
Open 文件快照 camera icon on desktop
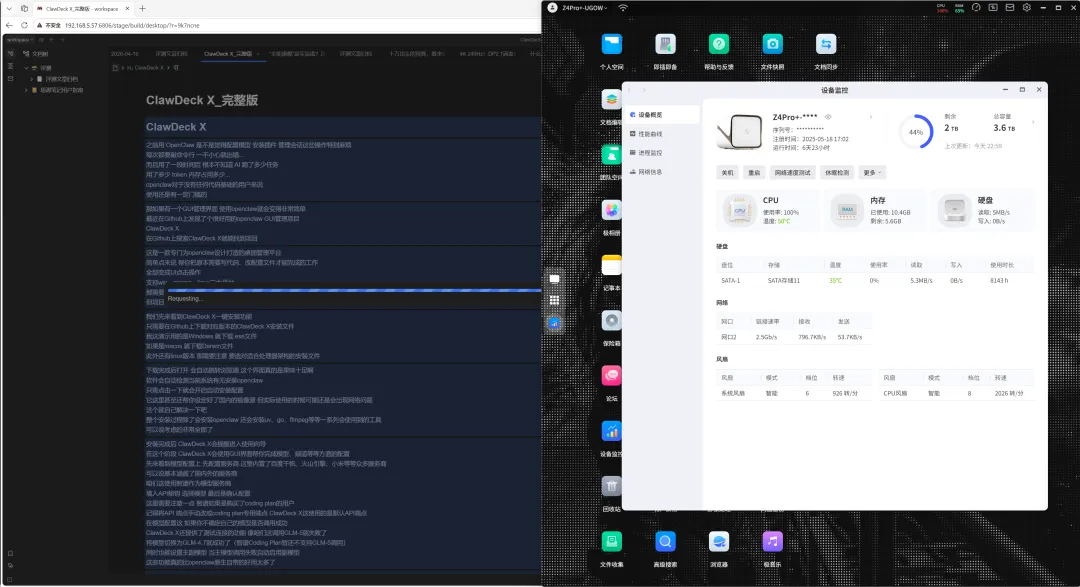772,45
